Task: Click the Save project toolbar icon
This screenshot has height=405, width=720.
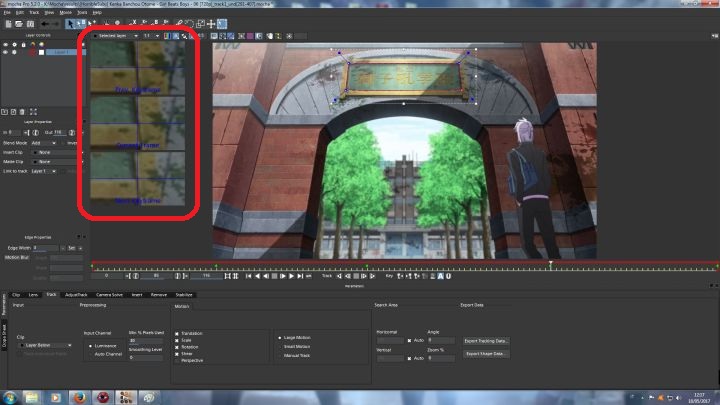Action: 30,24
